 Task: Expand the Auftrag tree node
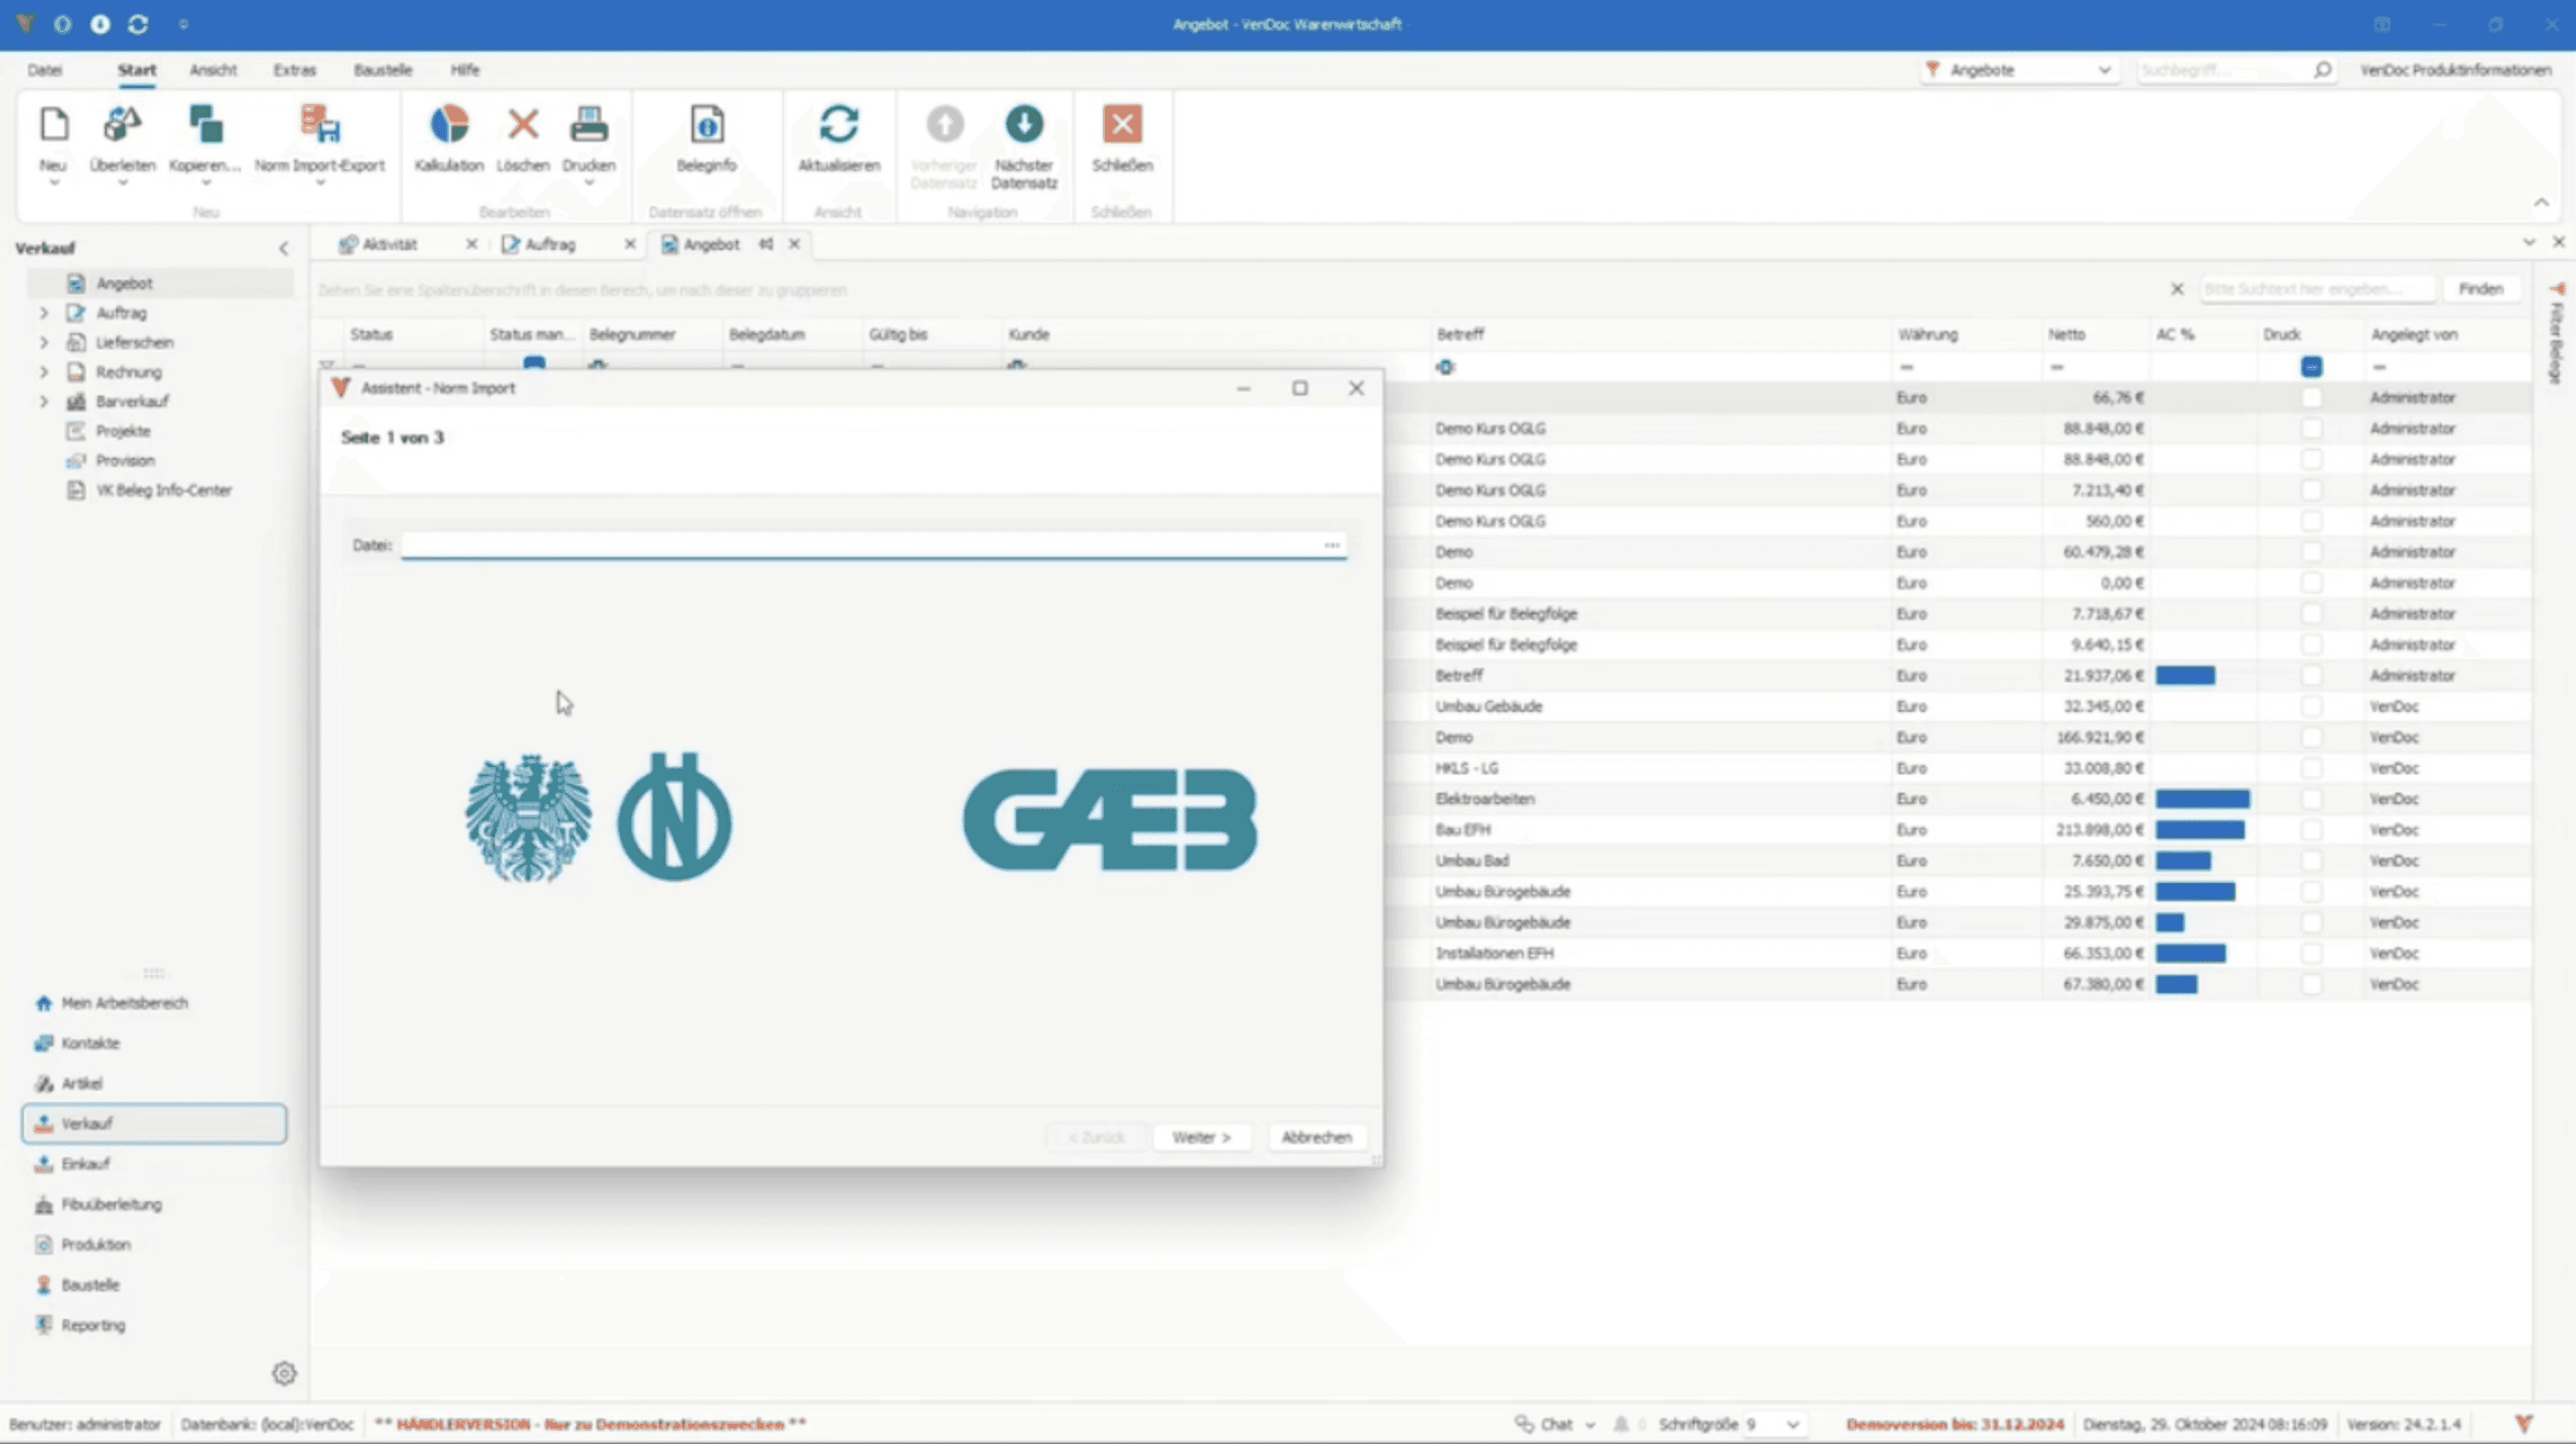[44, 313]
